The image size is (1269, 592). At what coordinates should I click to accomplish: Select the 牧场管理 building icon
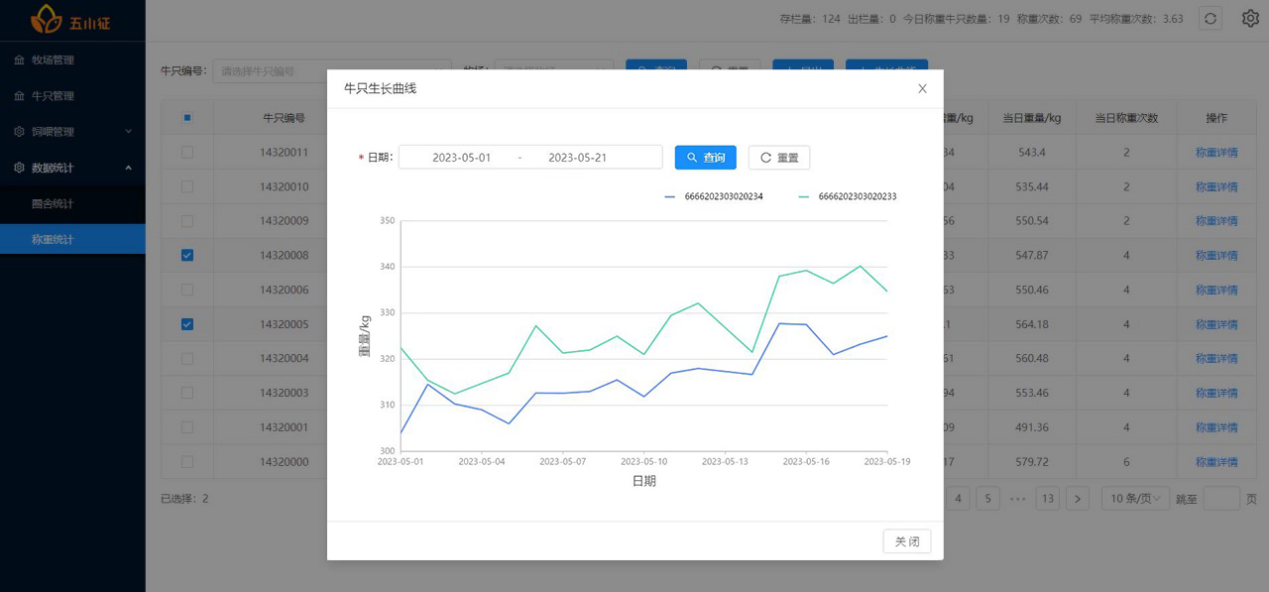point(20,59)
